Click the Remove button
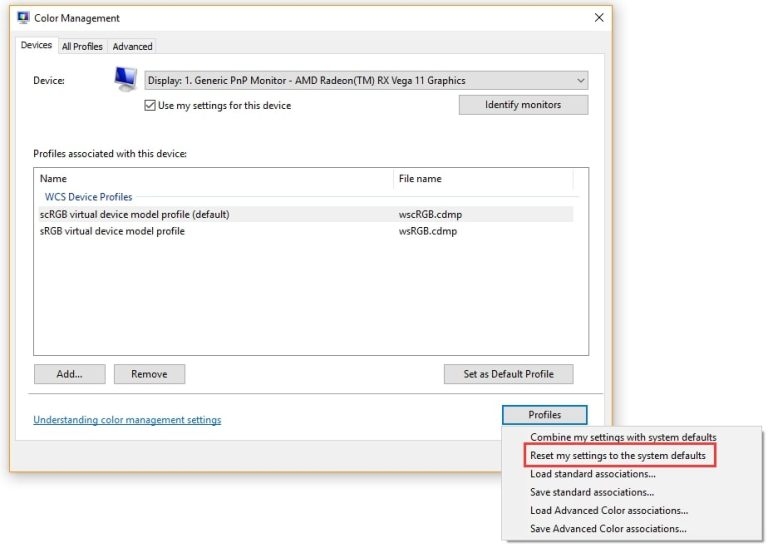 pyautogui.click(x=149, y=374)
